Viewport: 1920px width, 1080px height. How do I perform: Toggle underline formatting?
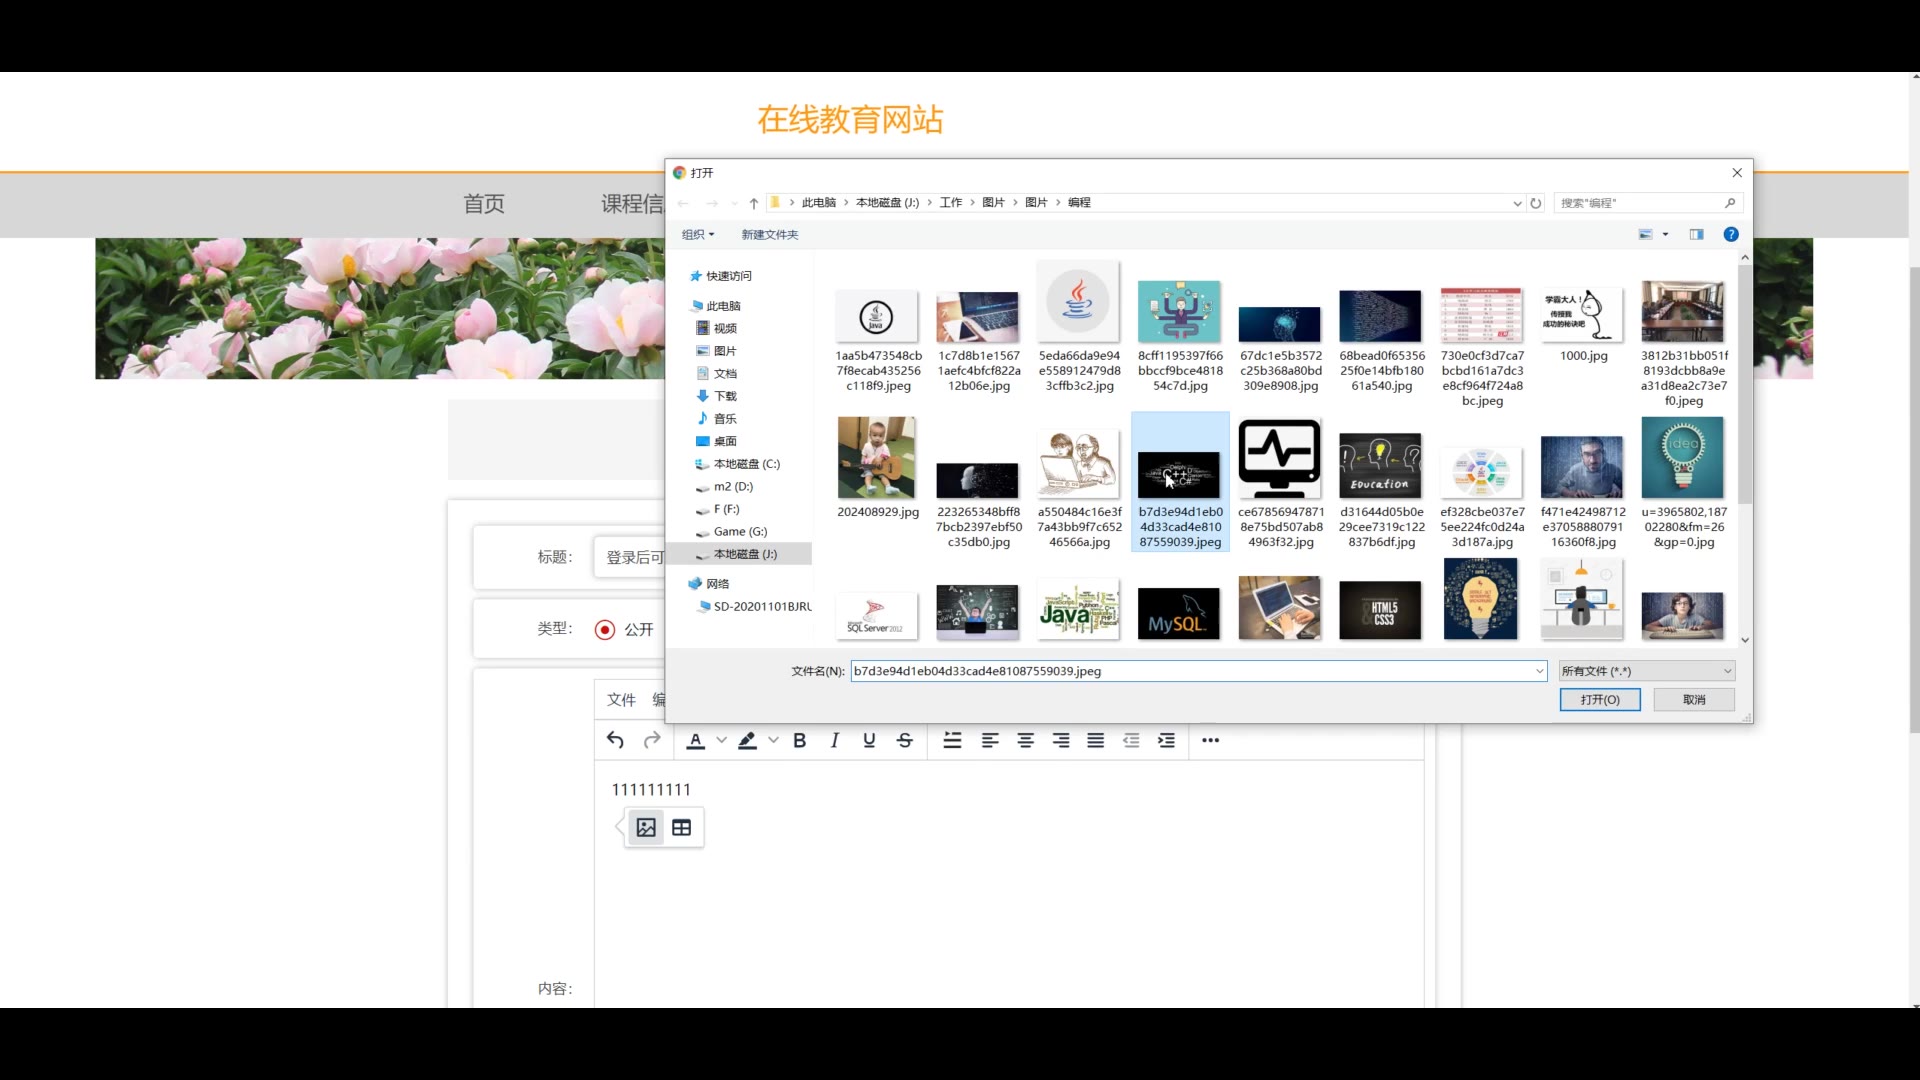point(869,740)
